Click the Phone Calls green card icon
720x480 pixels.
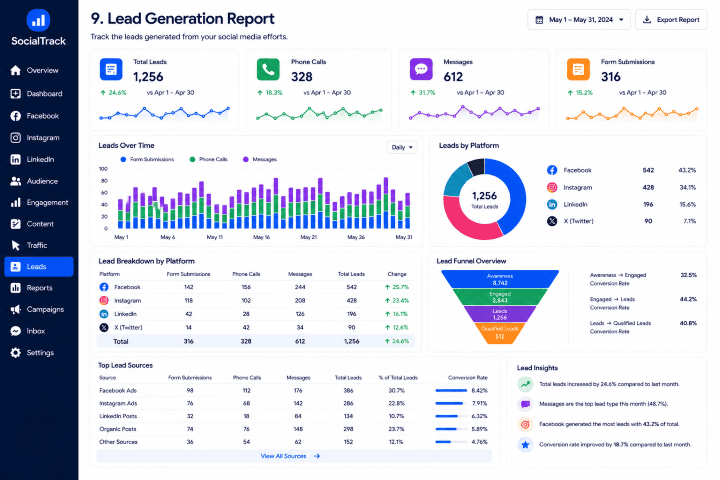[268, 69]
